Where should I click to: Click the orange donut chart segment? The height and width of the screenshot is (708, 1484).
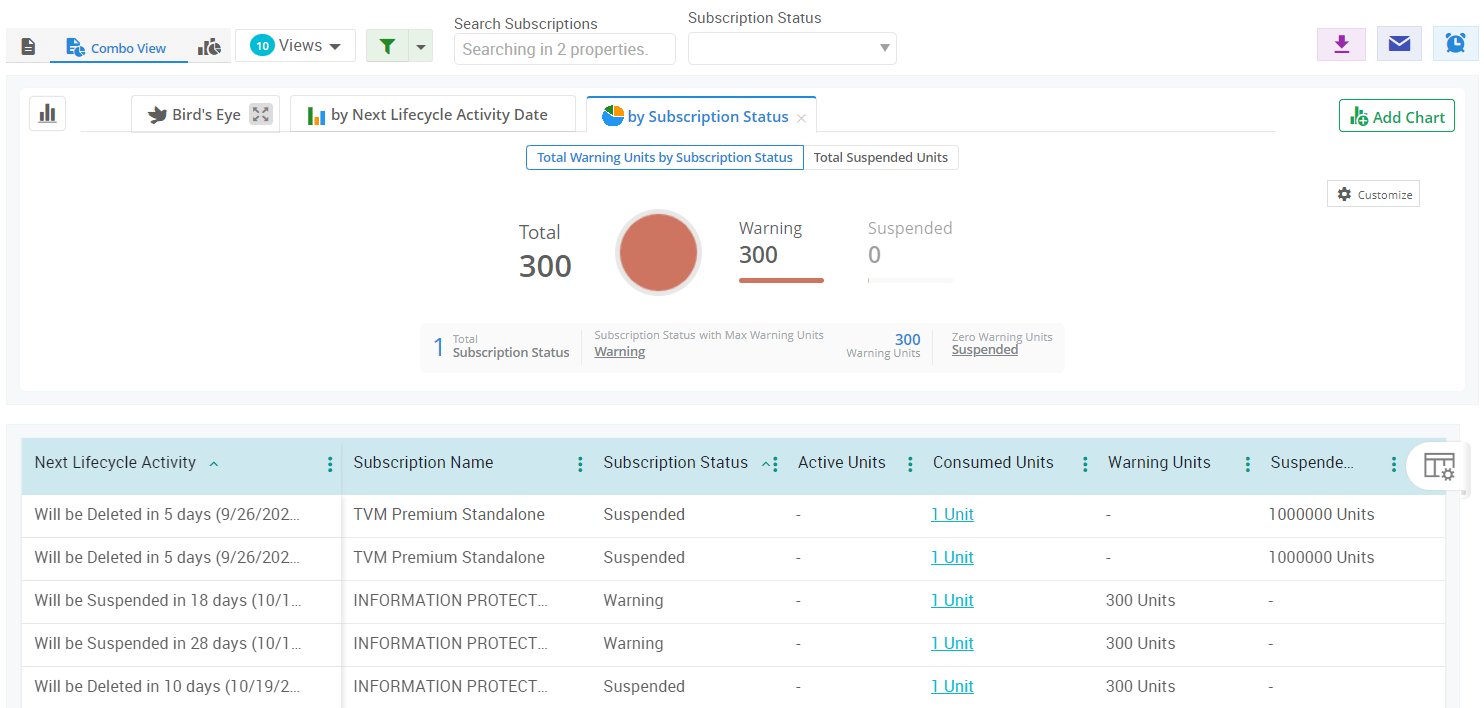point(658,252)
